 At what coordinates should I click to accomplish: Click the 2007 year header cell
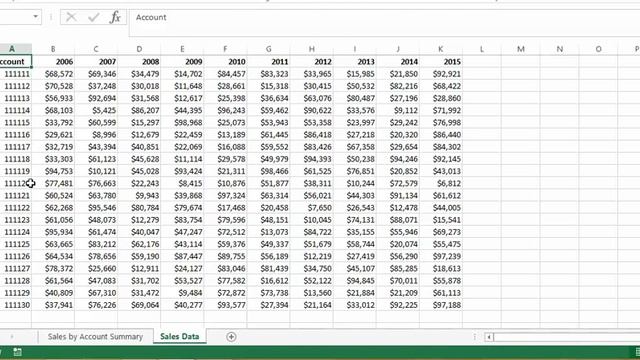tap(96, 62)
